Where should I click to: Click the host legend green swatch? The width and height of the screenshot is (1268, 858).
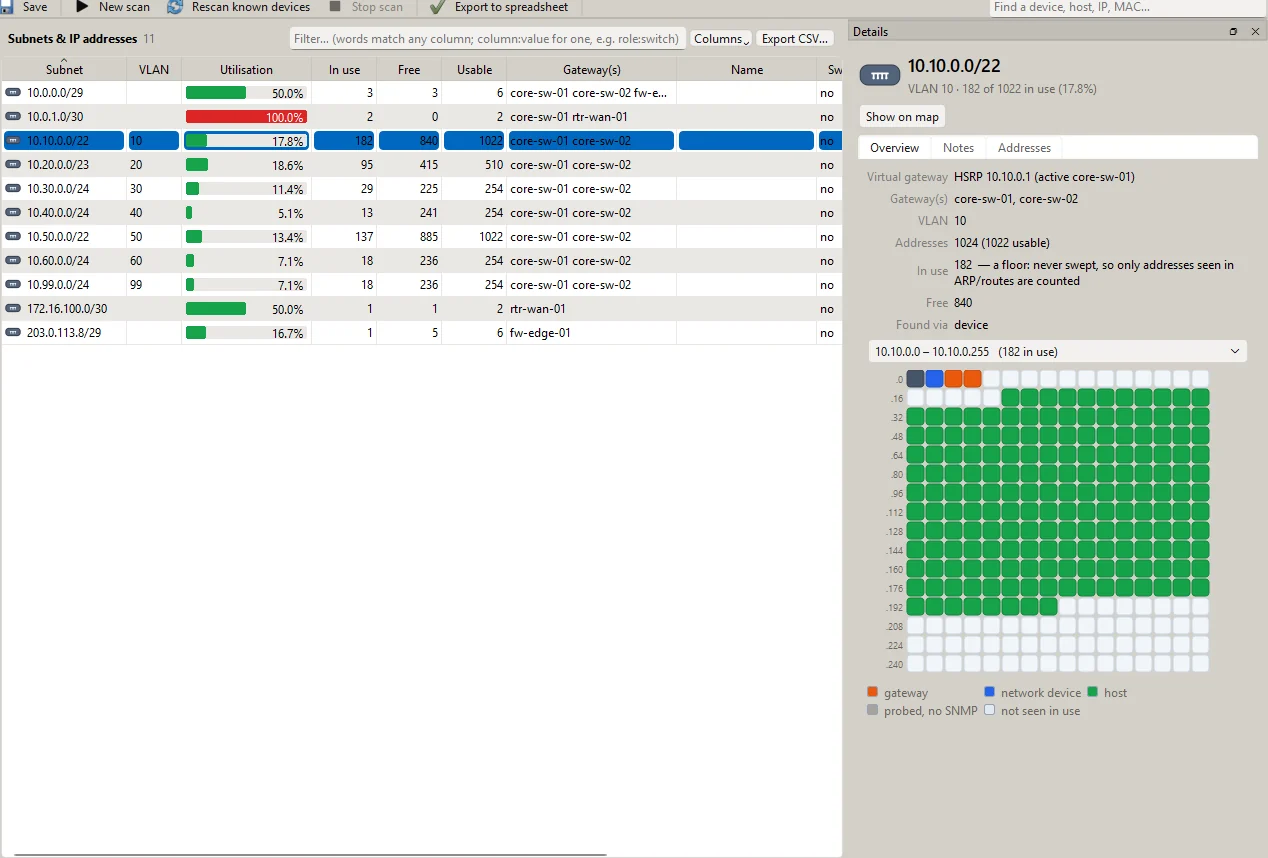click(1093, 692)
